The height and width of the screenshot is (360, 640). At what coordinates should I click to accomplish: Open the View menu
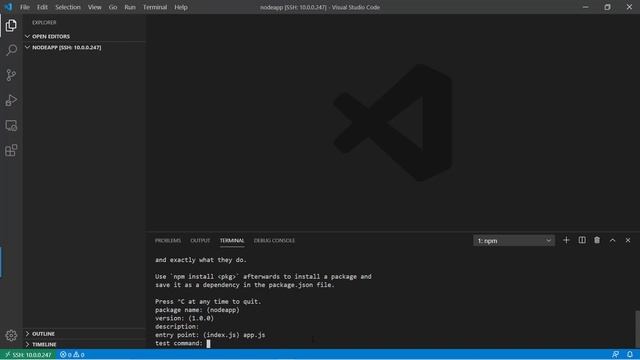(94, 7)
